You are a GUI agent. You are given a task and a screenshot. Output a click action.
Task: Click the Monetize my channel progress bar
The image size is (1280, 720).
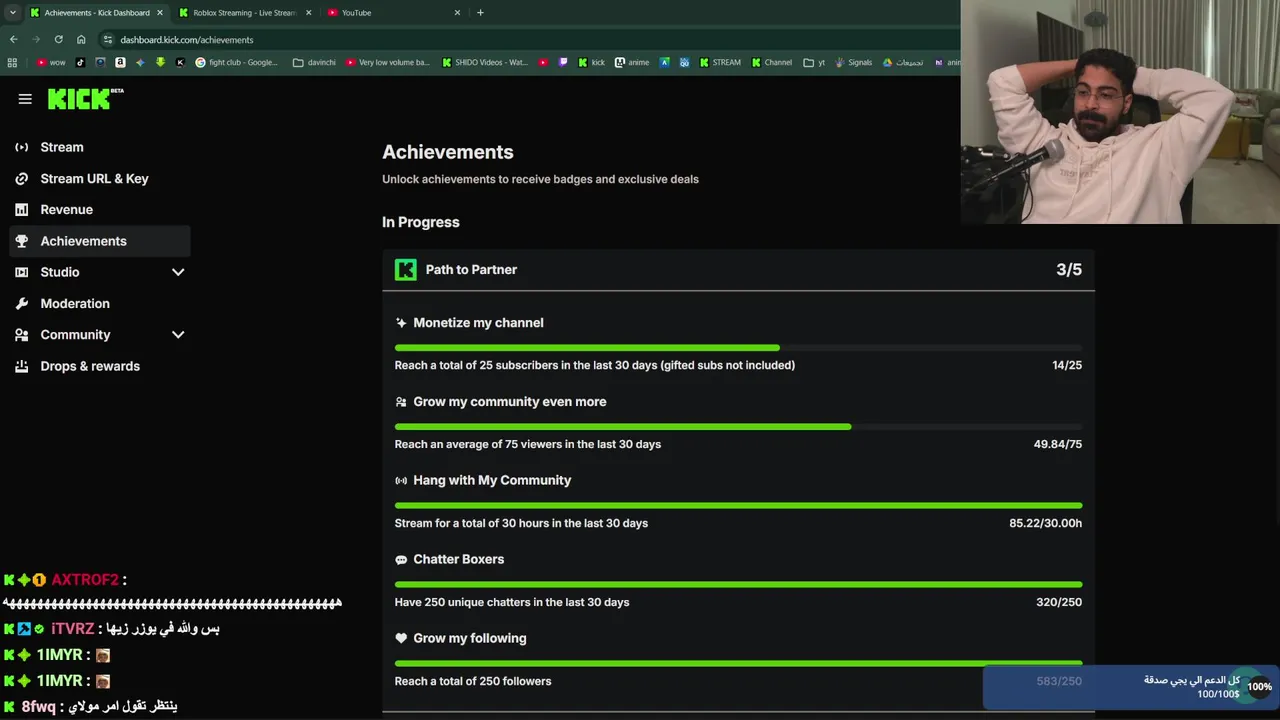[738, 348]
